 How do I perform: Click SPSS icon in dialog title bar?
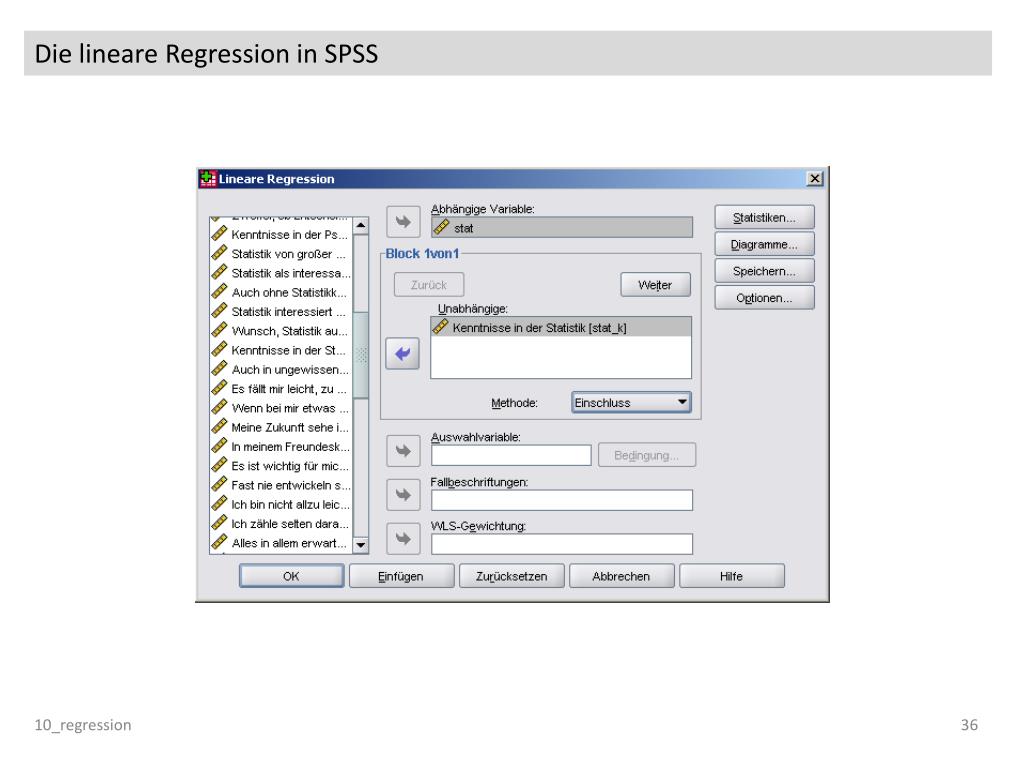(x=208, y=178)
